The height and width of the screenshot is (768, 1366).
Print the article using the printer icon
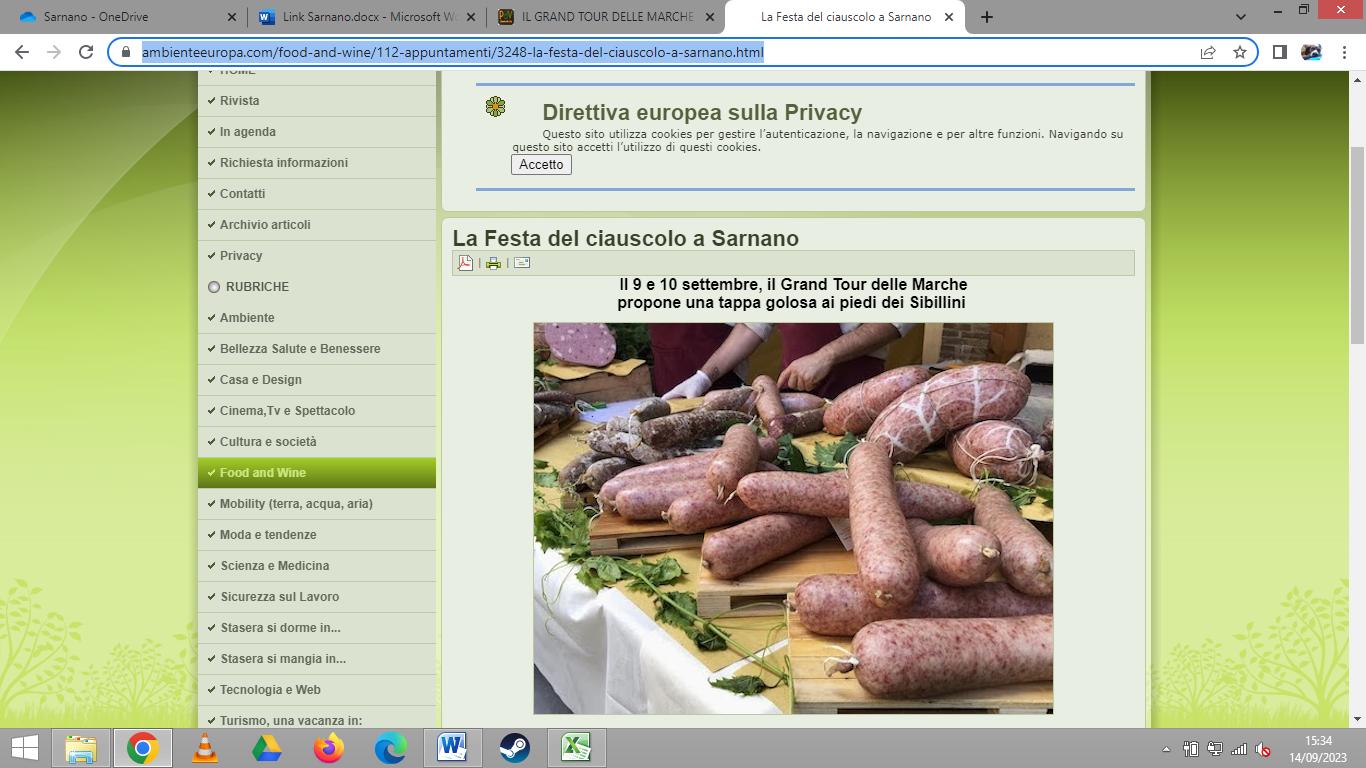pos(493,263)
